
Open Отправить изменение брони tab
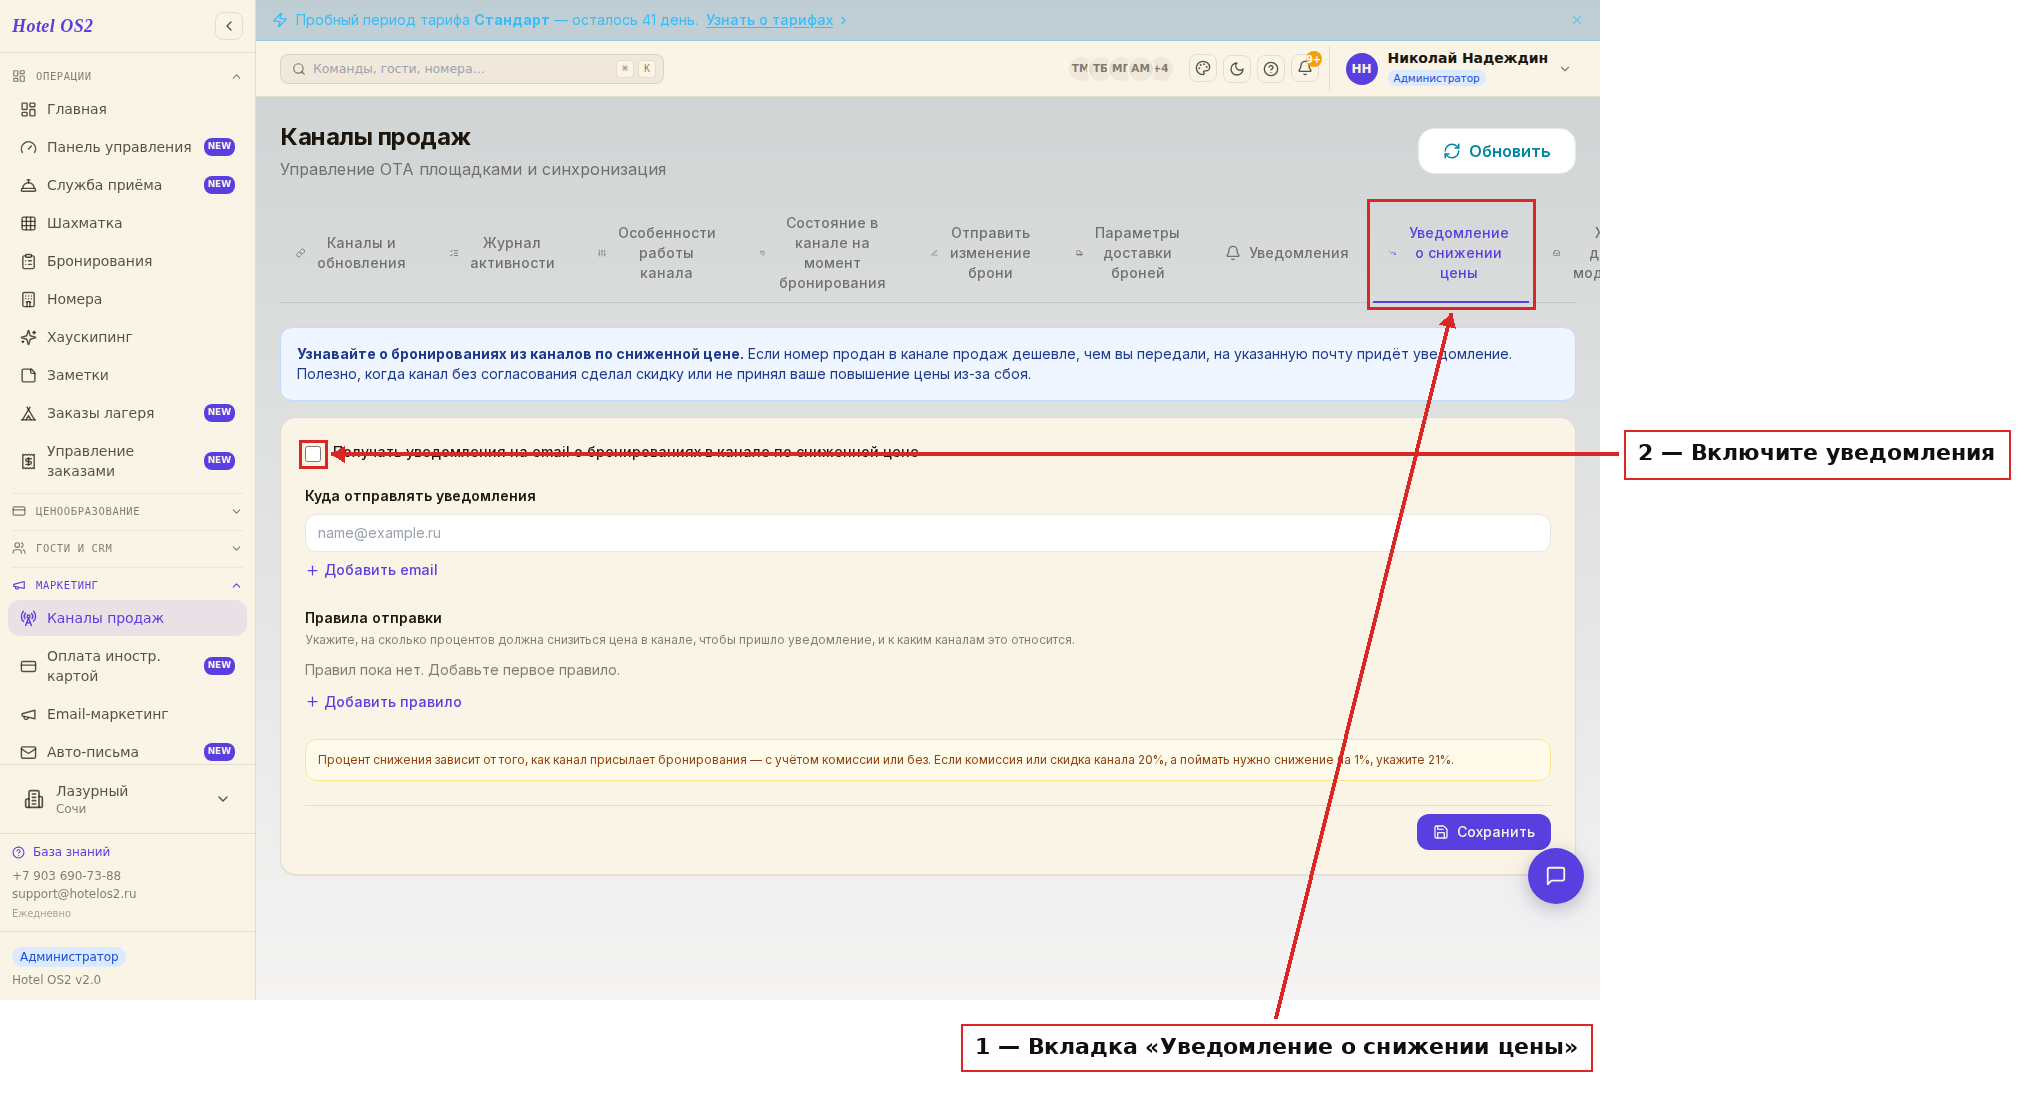[x=982, y=253]
